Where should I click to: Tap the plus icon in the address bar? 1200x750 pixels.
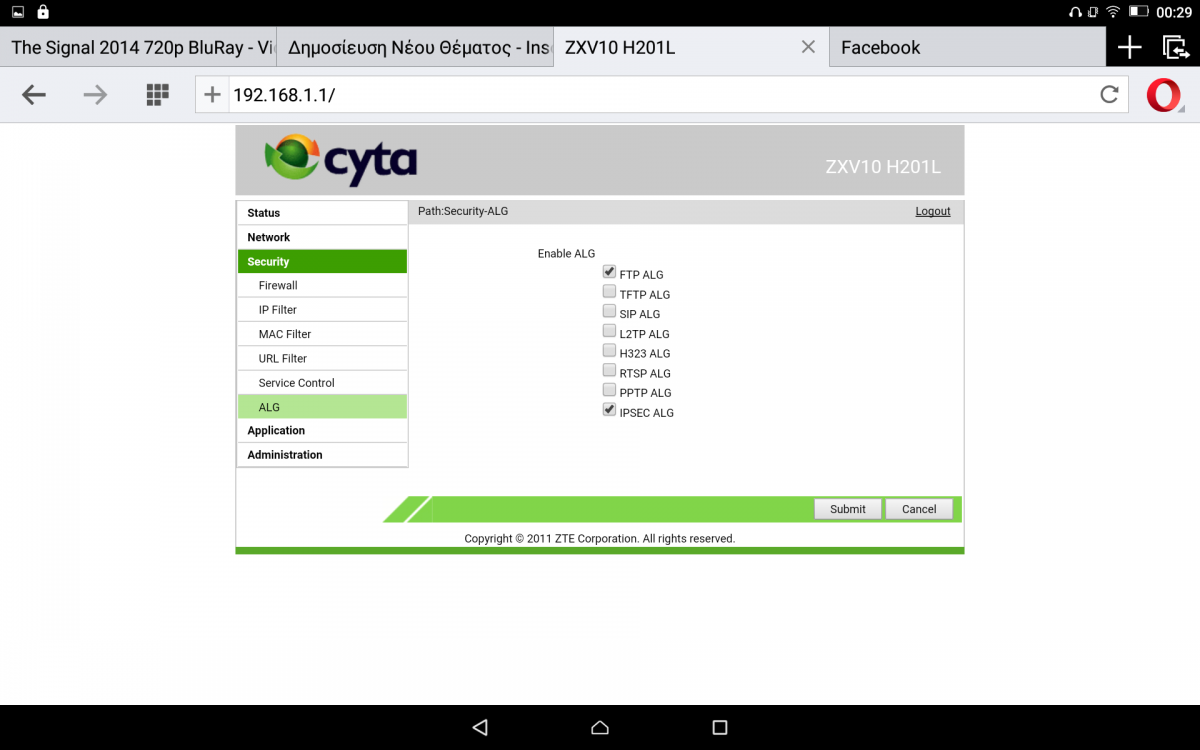(x=212, y=95)
